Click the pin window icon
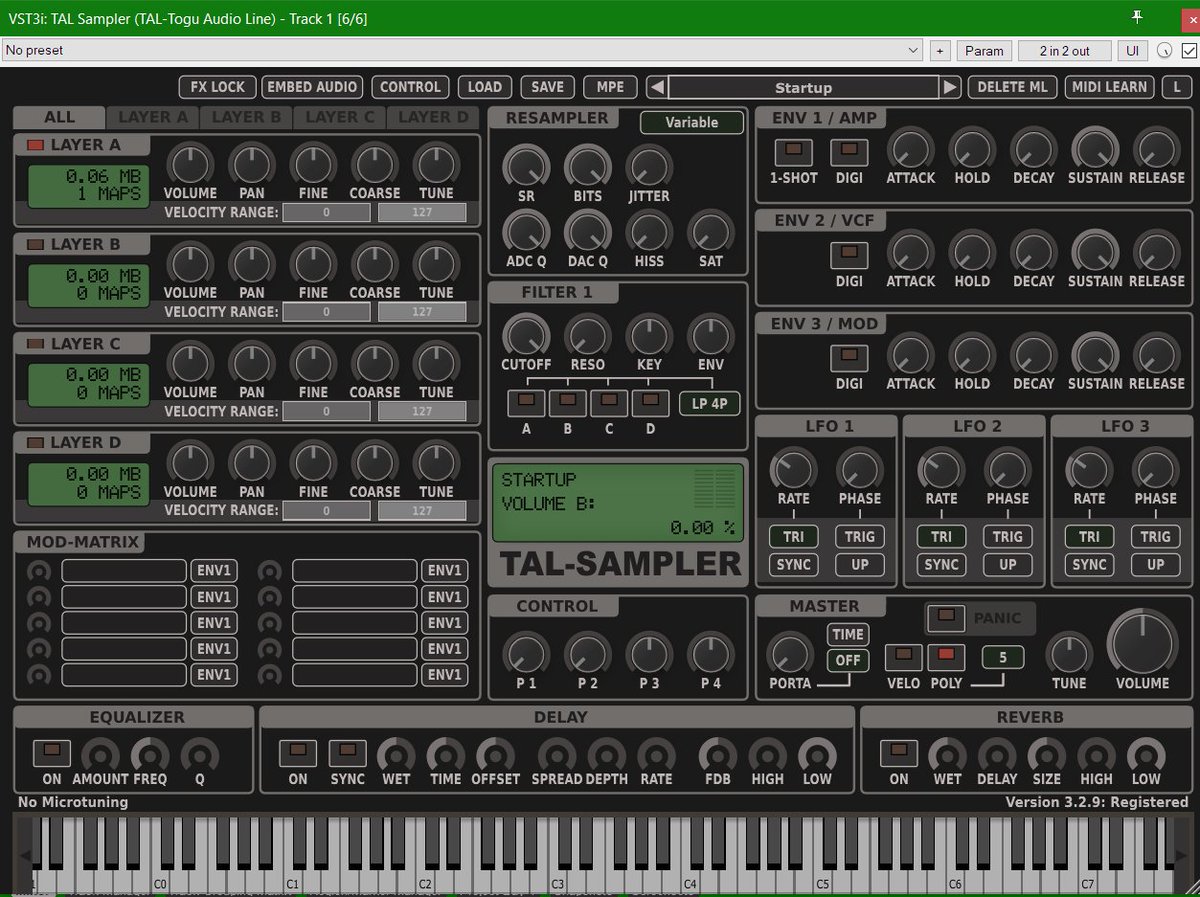The image size is (1200, 897). click(x=1137, y=17)
